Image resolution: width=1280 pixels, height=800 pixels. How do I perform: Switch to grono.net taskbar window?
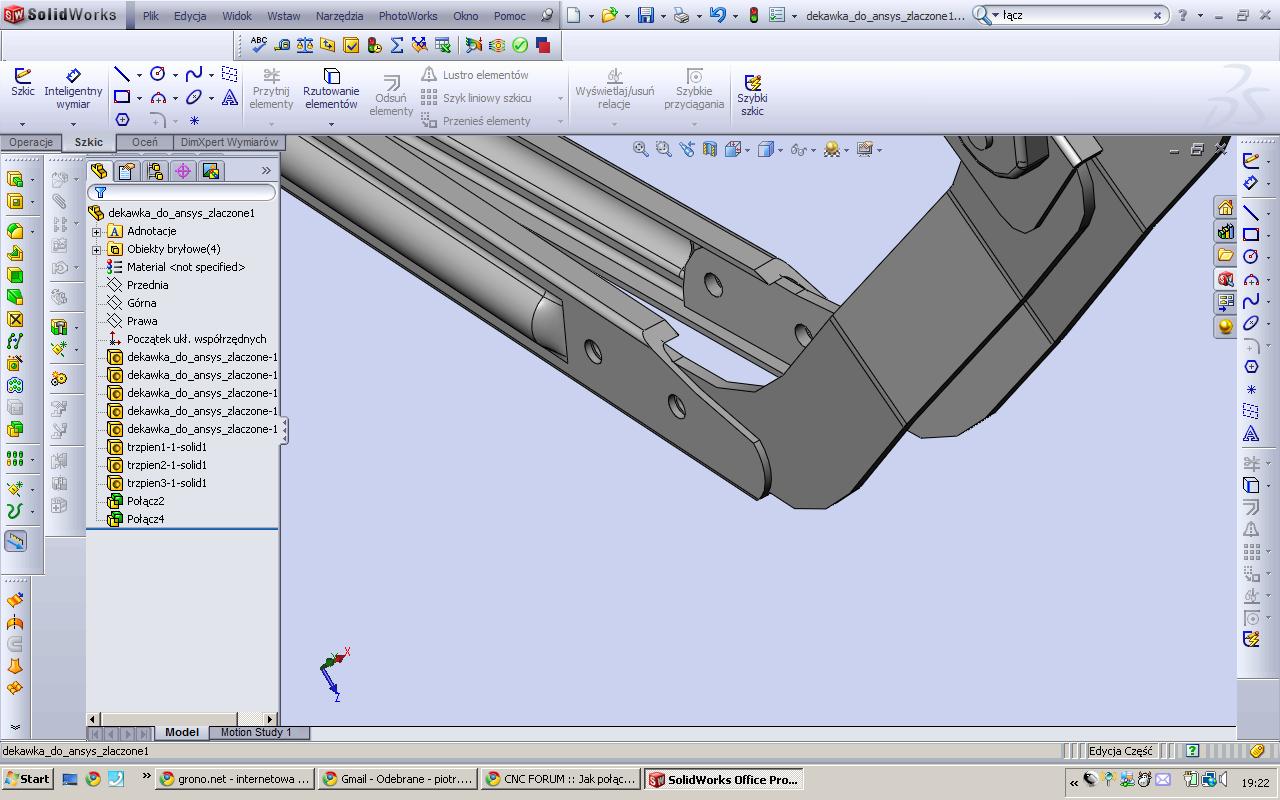(x=234, y=779)
